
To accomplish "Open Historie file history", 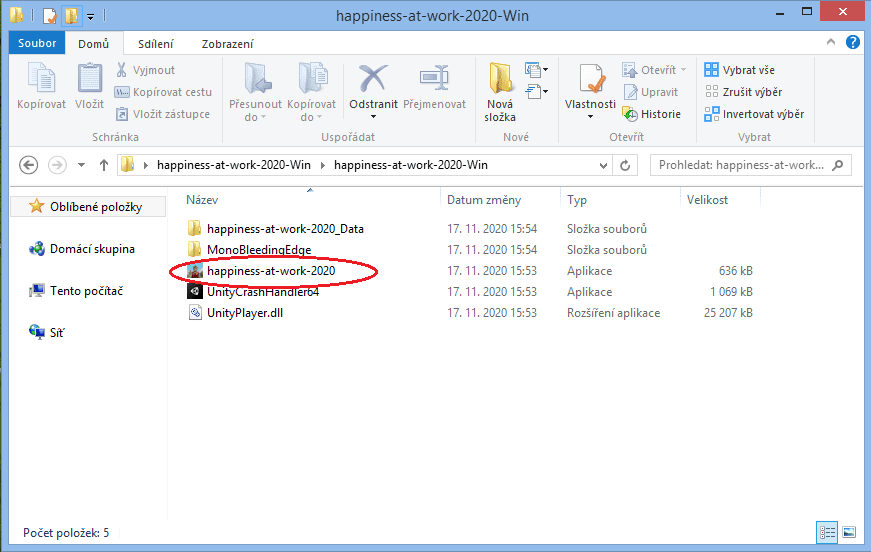I will click(x=652, y=114).
